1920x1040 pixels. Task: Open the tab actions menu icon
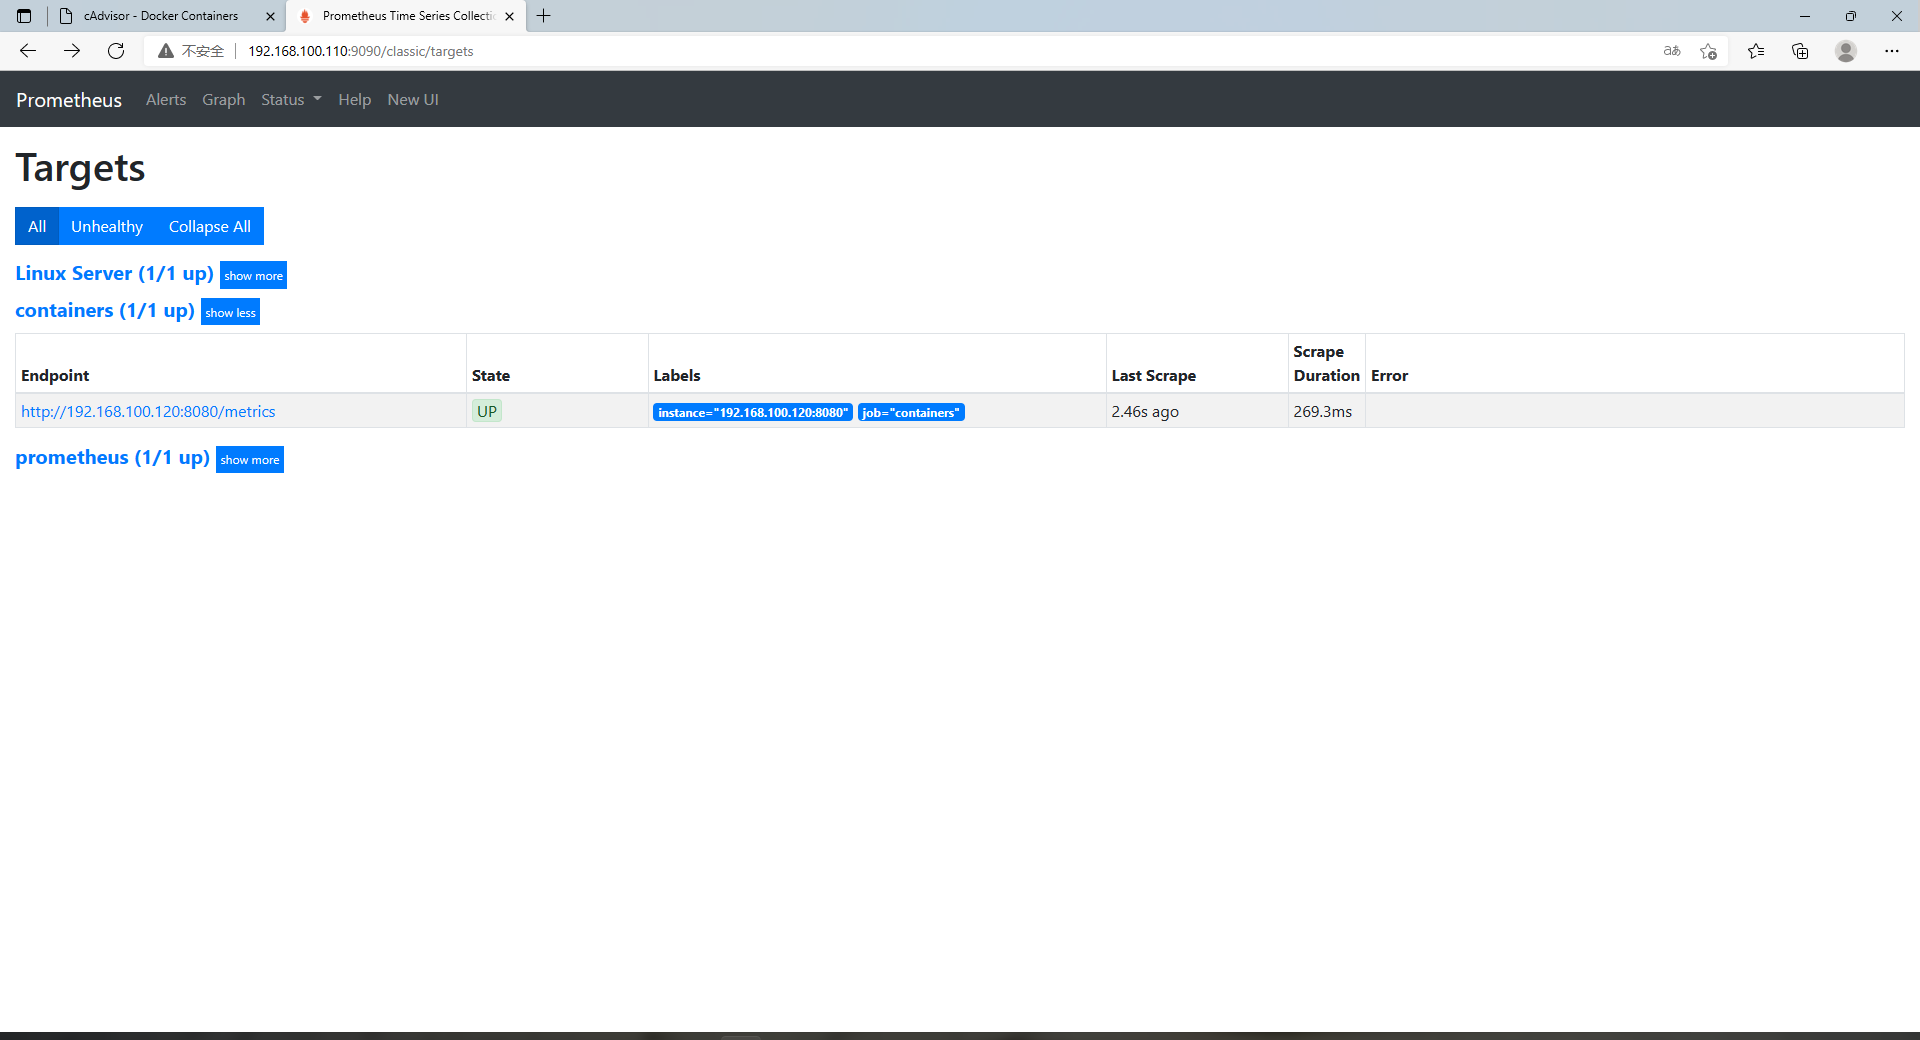pos(24,16)
